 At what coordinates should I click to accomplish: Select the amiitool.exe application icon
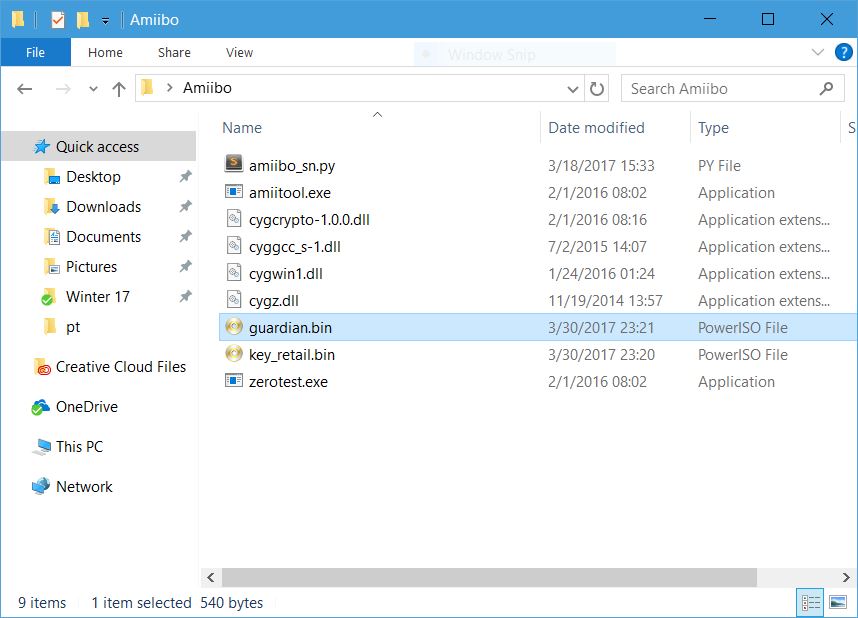(234, 192)
